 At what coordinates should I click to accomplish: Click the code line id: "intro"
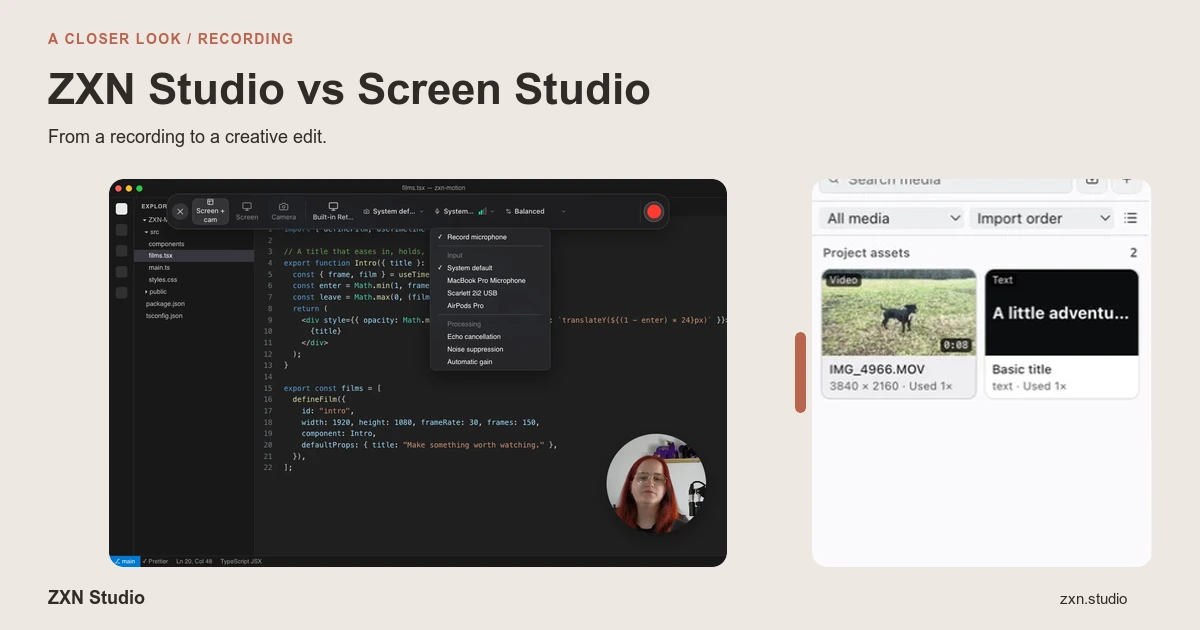(328, 410)
